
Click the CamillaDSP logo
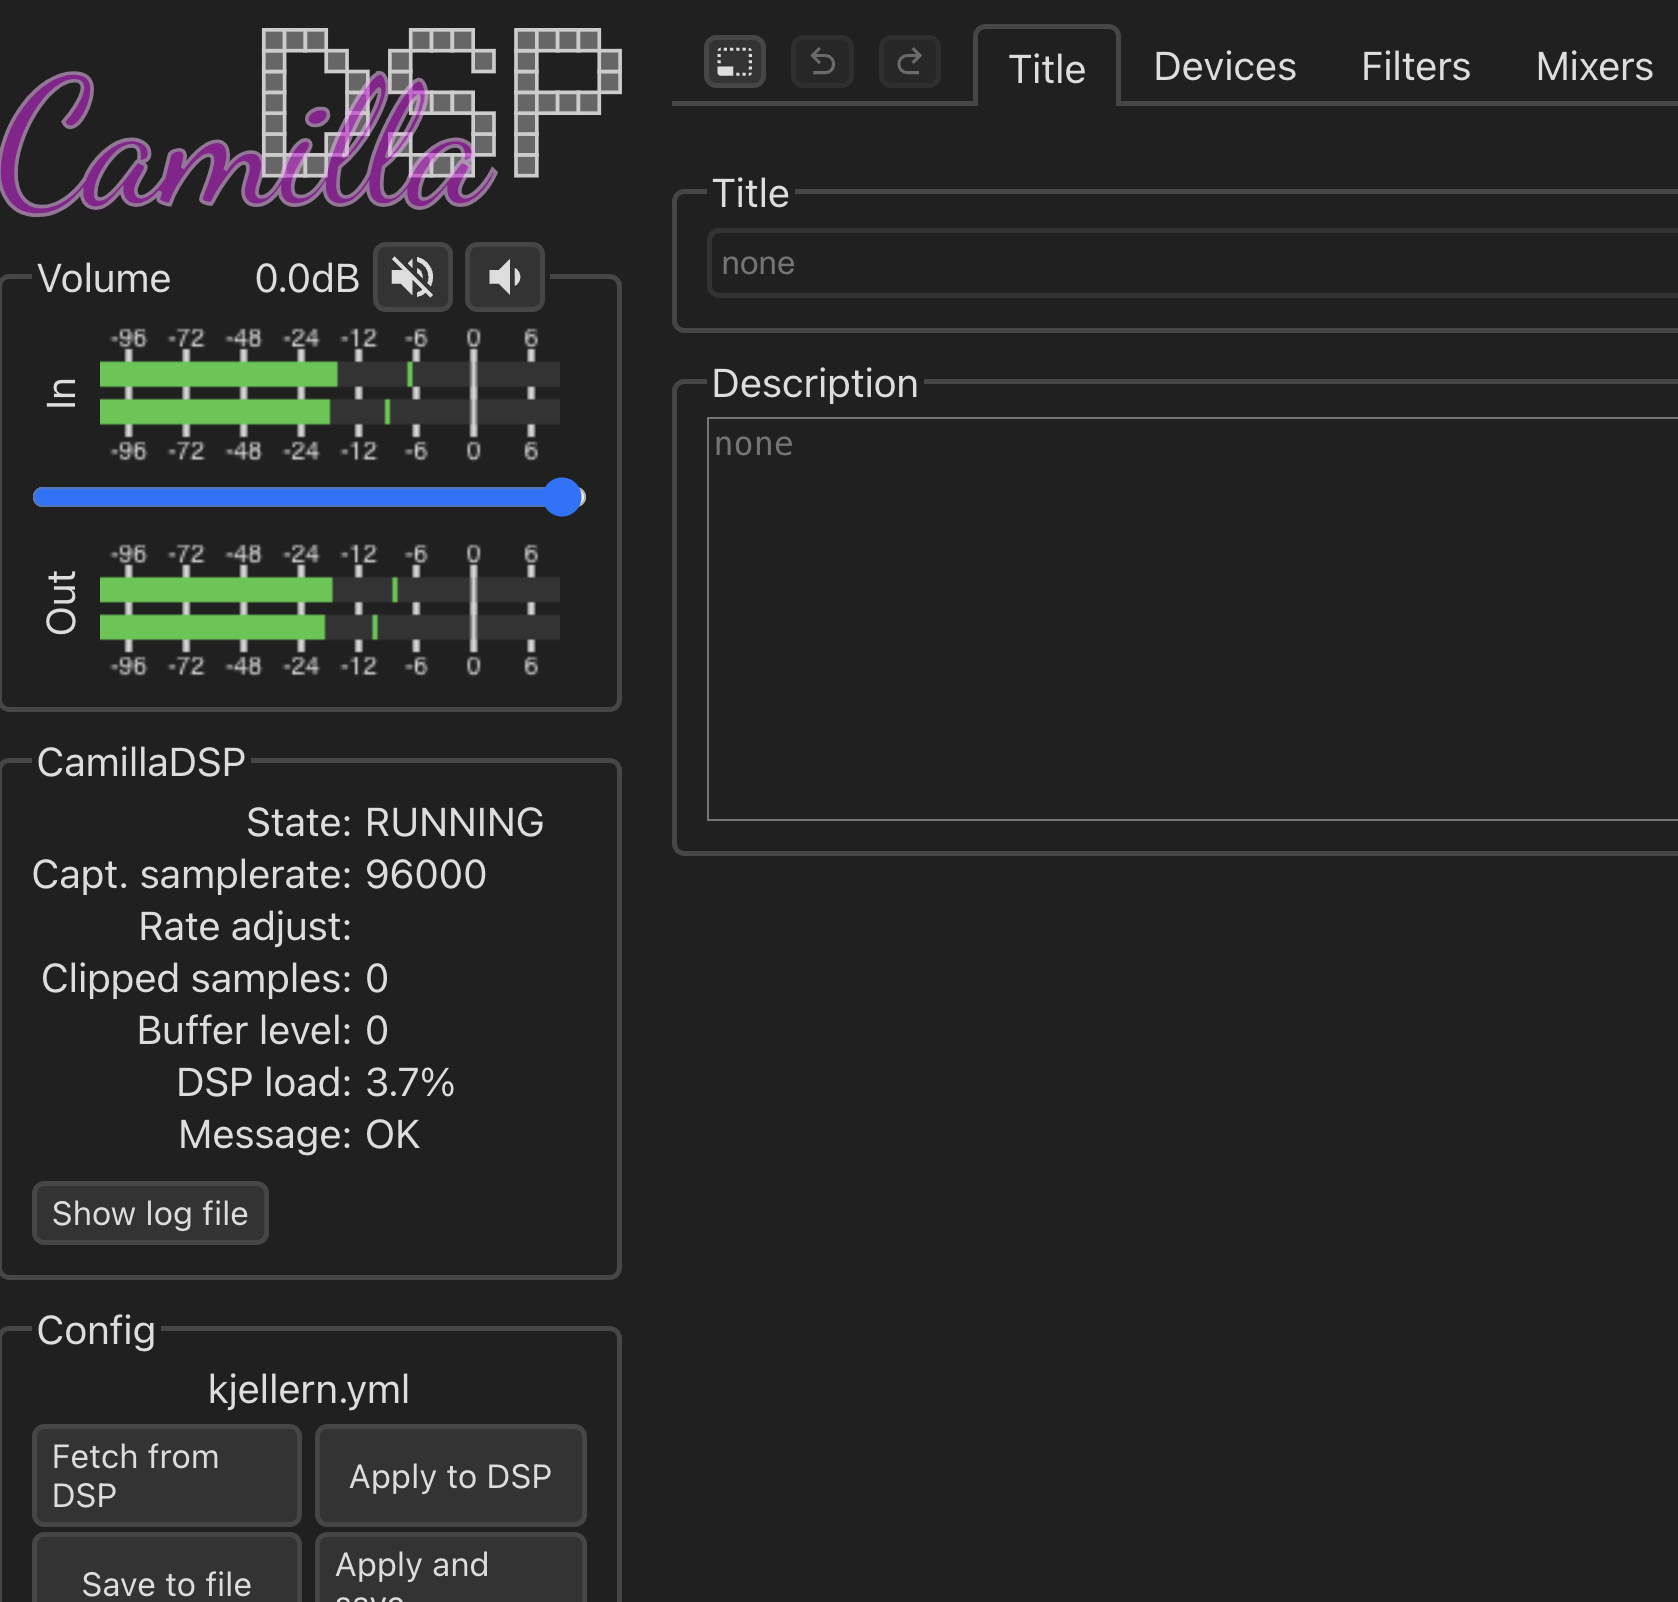(310, 120)
